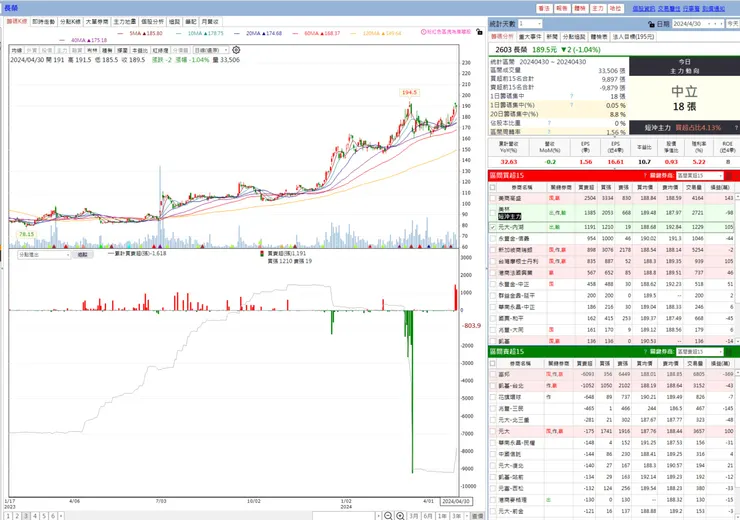The image size is (740, 520).
Task: Click the 看法 button
Action: [544, 8]
